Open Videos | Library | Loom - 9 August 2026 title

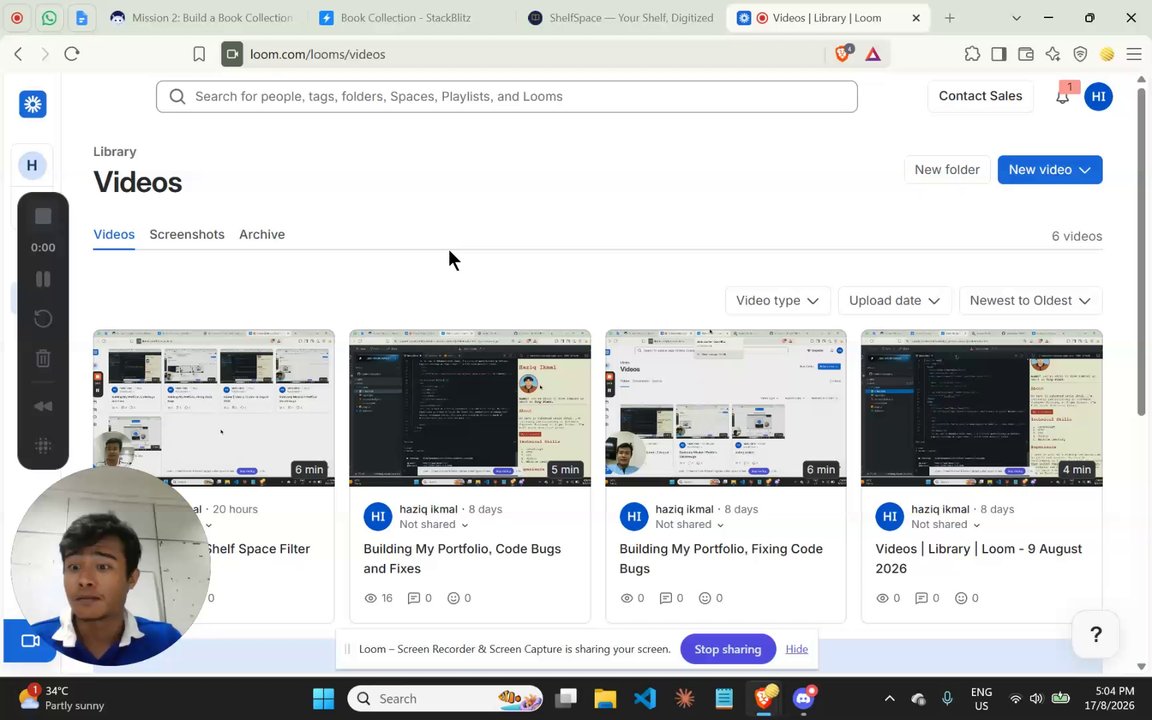tap(978, 558)
